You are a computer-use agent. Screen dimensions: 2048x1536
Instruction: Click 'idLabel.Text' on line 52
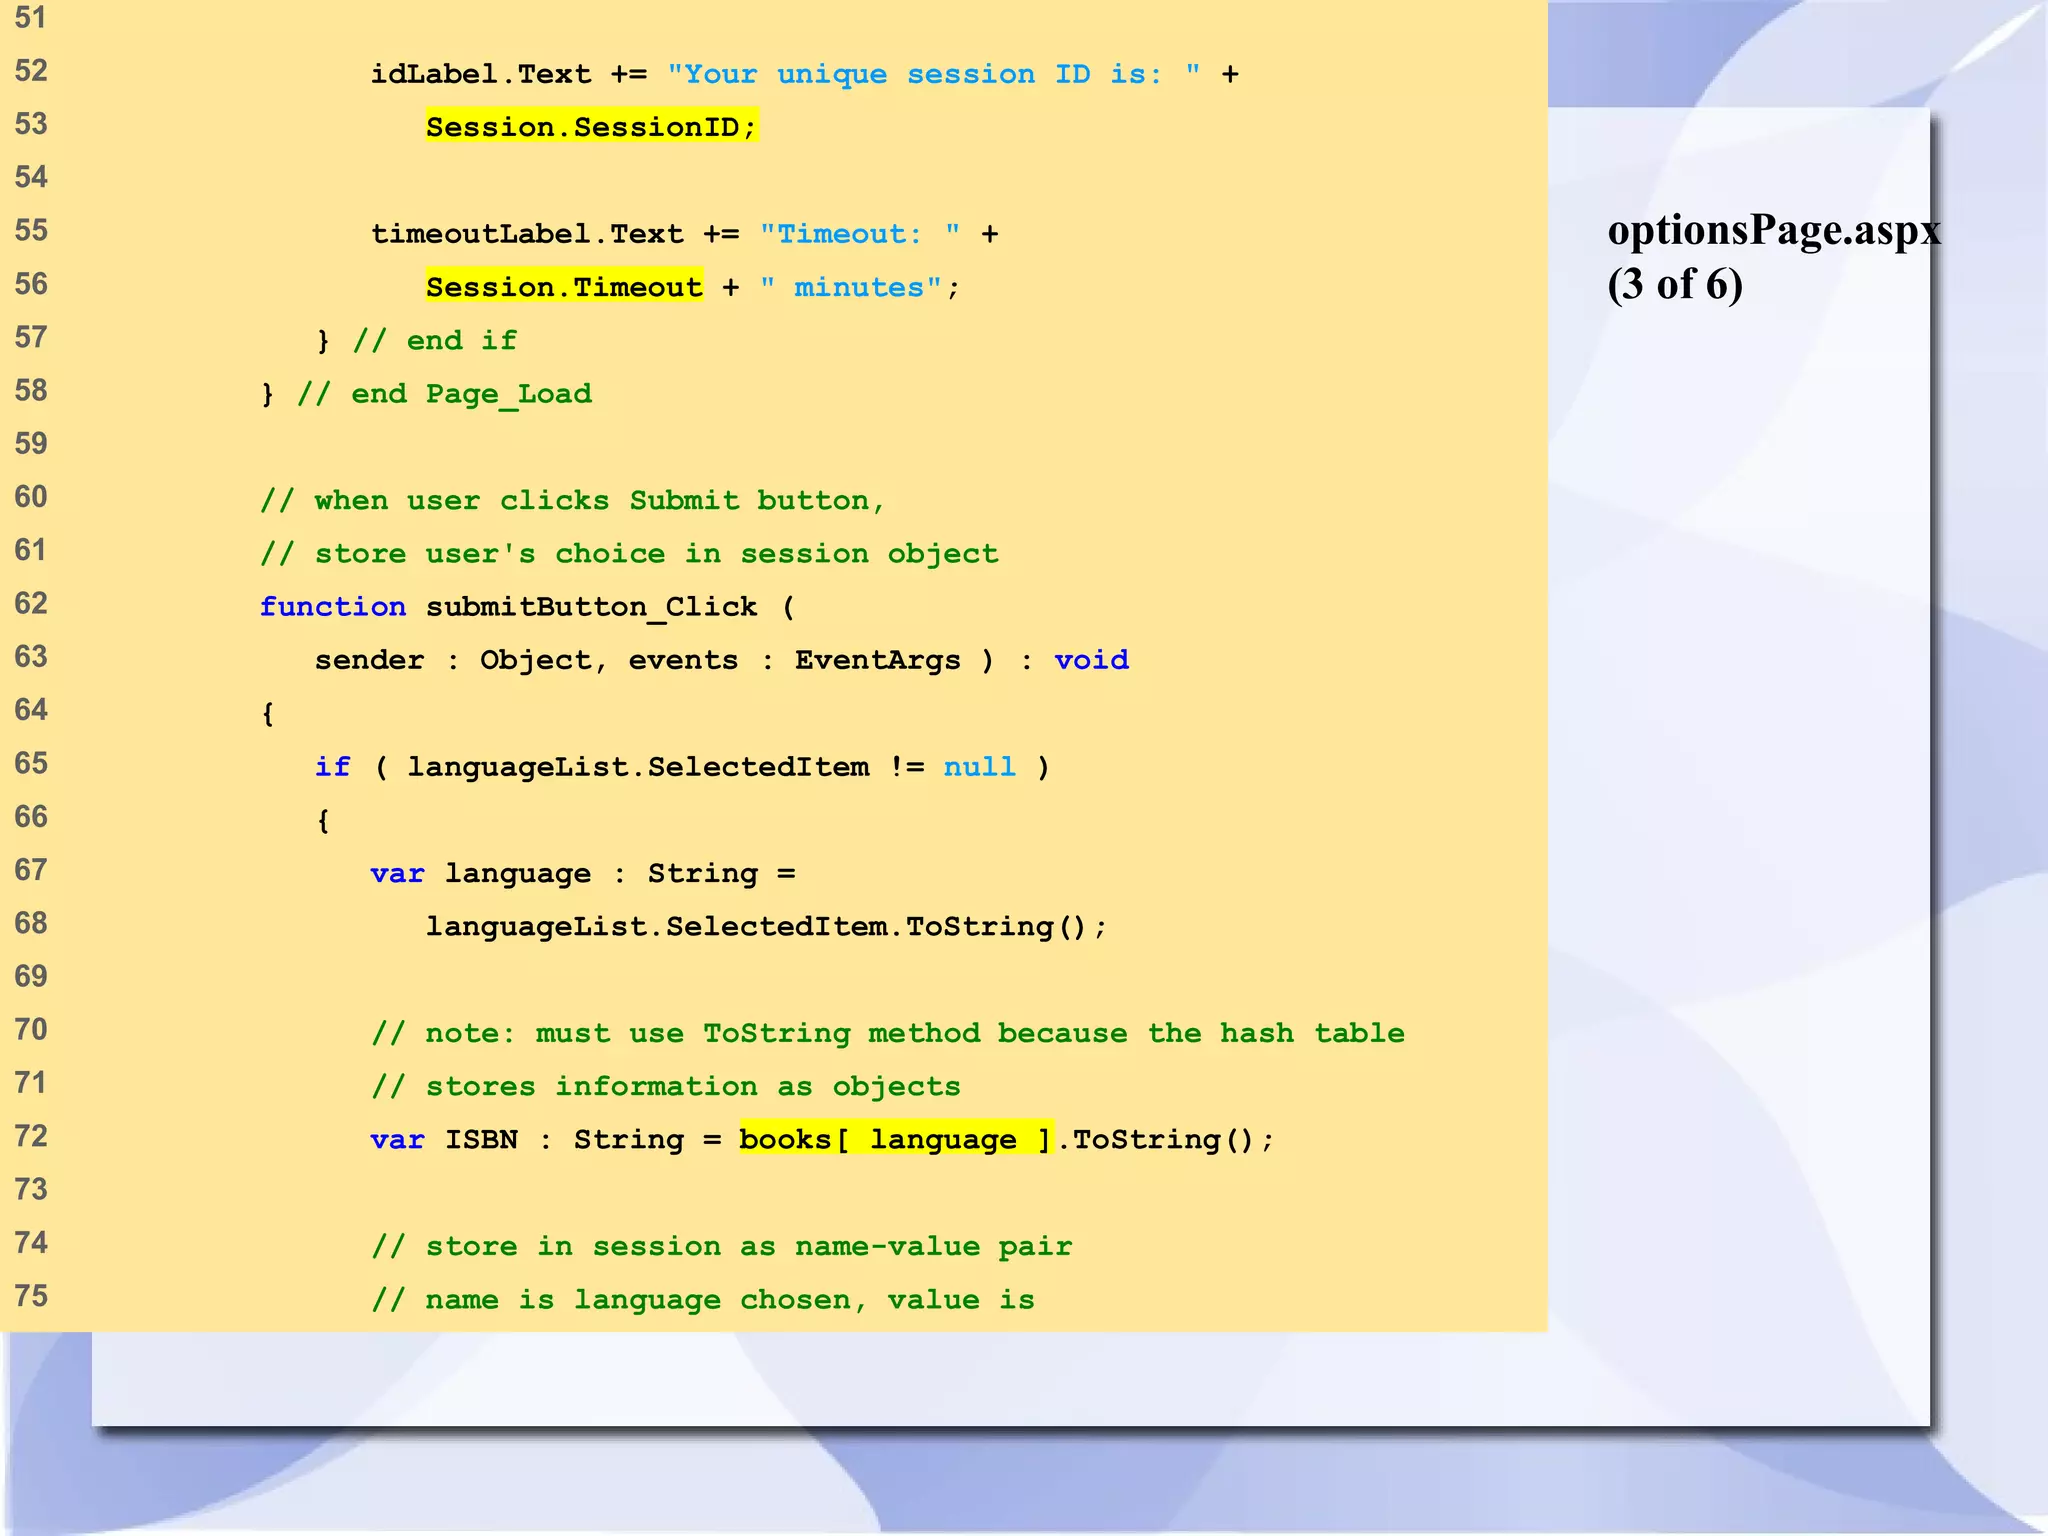(x=481, y=74)
